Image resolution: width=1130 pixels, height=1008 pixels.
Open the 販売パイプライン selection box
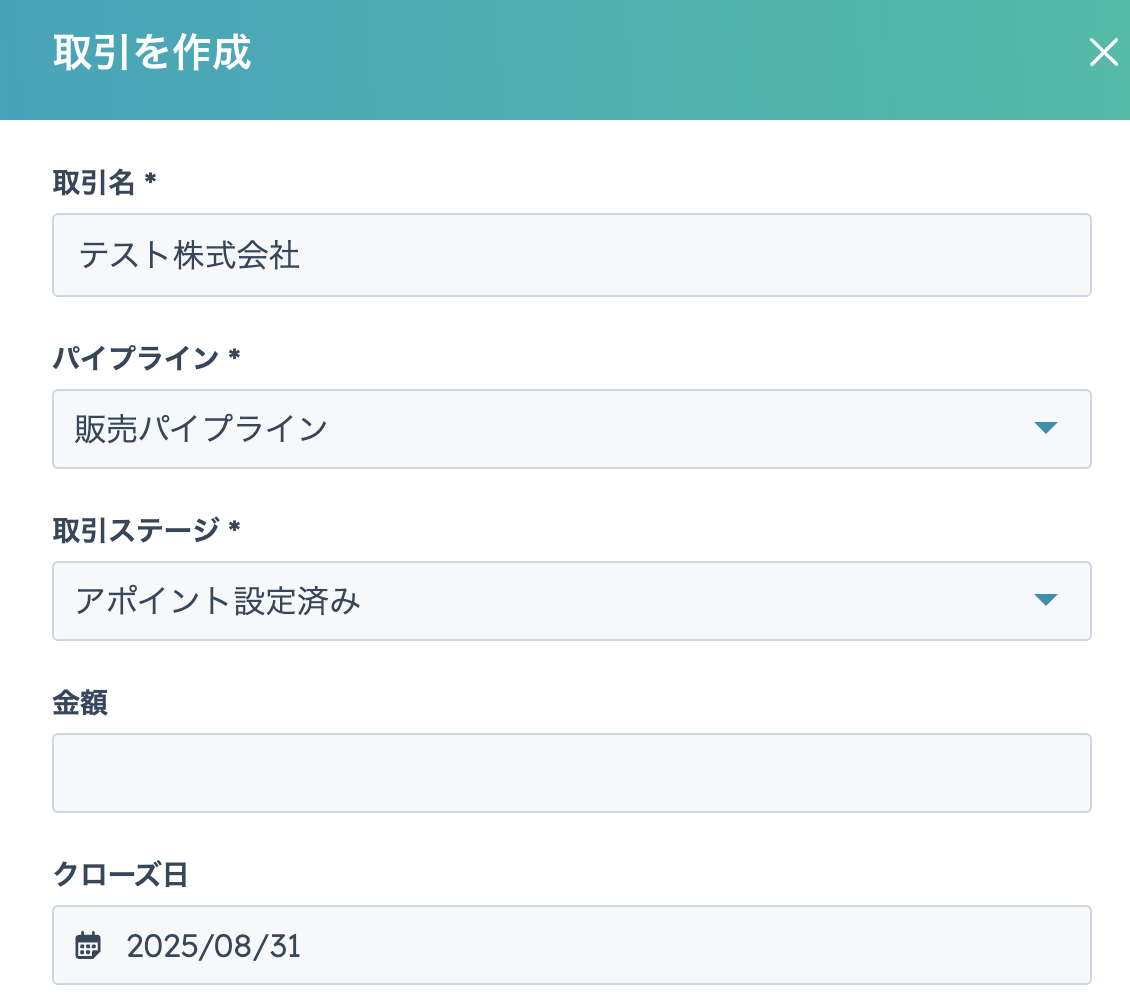click(x=540, y=429)
